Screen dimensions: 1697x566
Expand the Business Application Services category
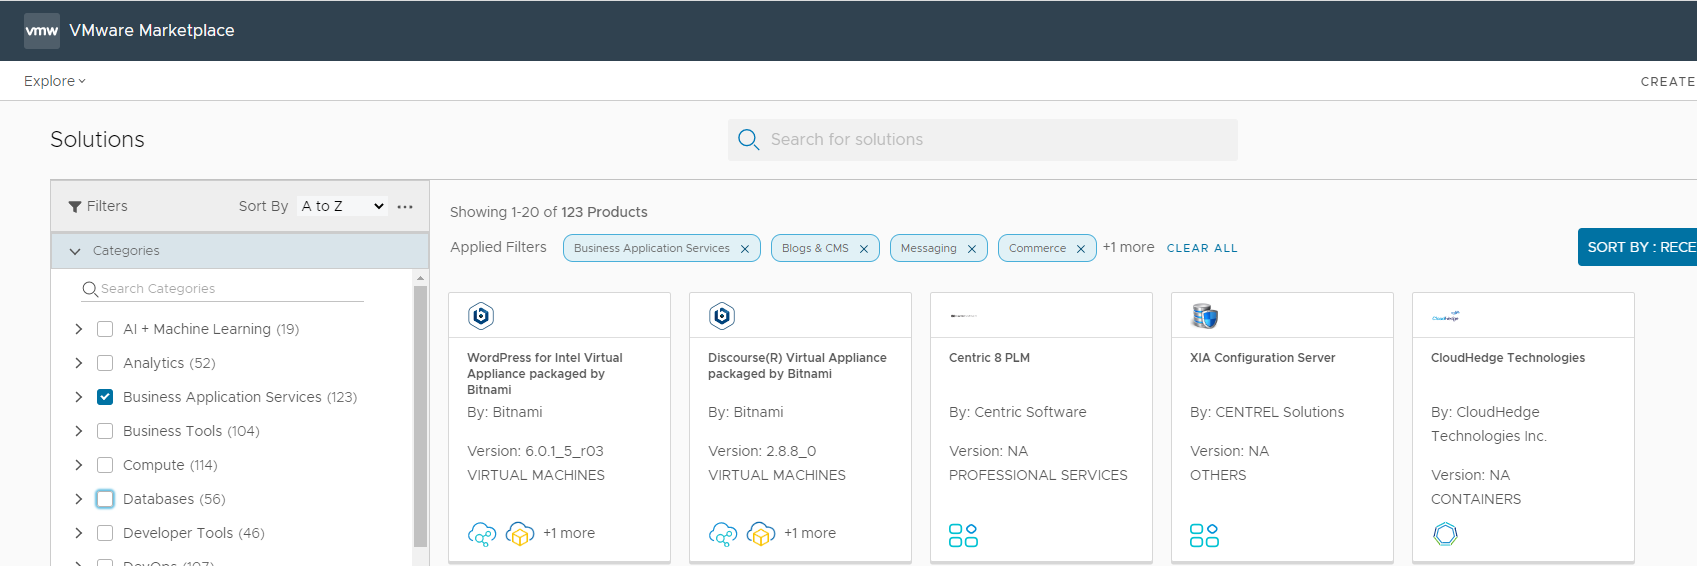pos(79,397)
